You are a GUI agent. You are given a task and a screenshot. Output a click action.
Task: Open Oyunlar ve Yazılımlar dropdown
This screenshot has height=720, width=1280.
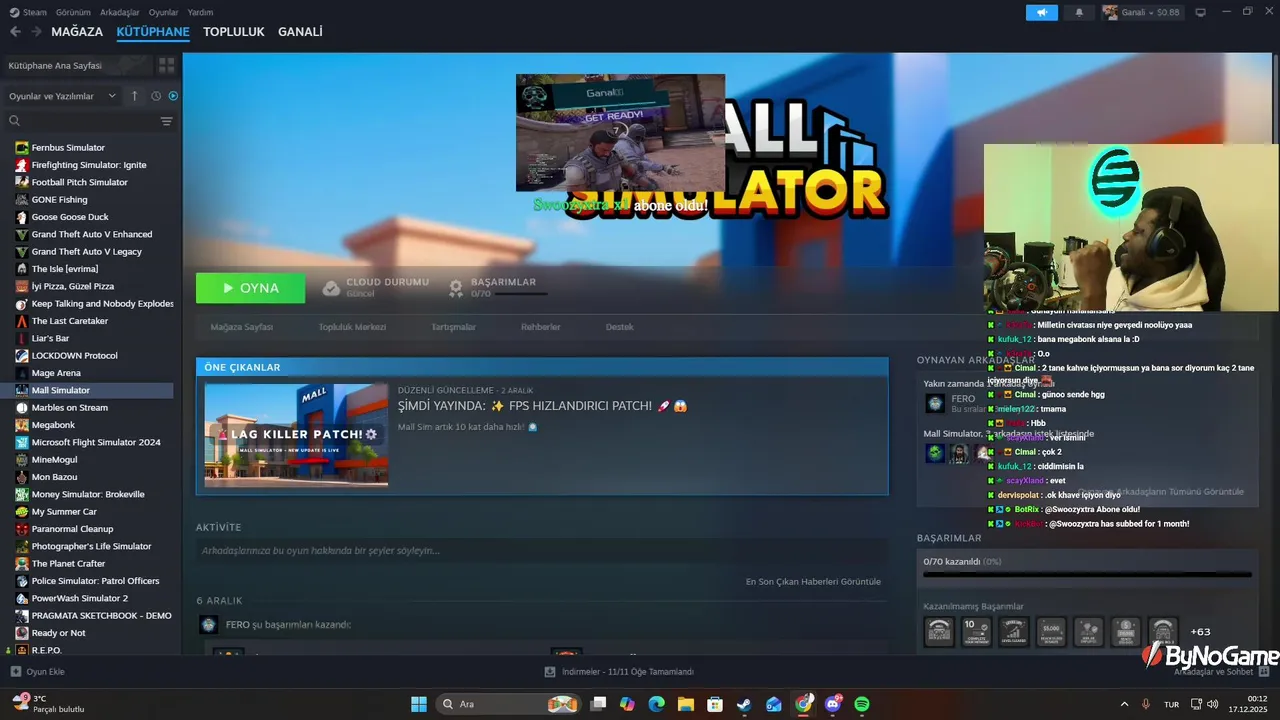point(63,96)
